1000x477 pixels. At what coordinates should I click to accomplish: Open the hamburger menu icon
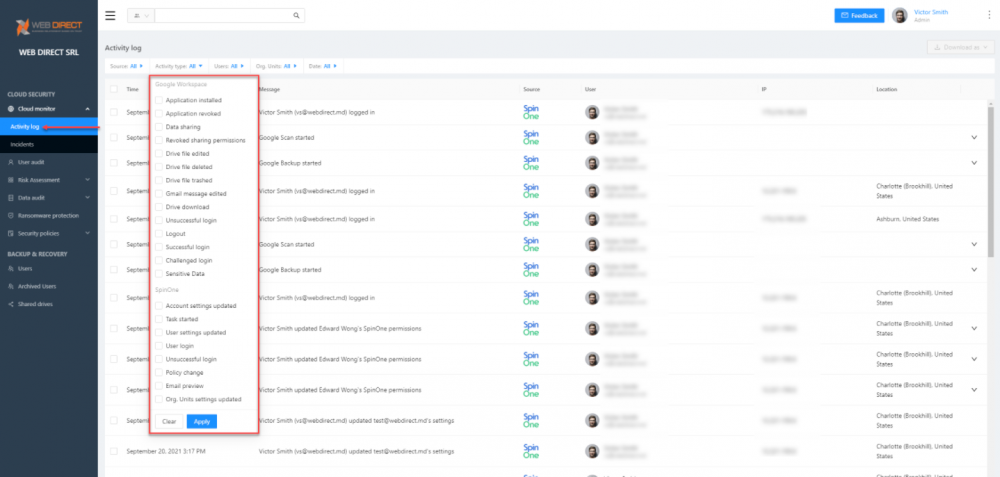(110, 15)
